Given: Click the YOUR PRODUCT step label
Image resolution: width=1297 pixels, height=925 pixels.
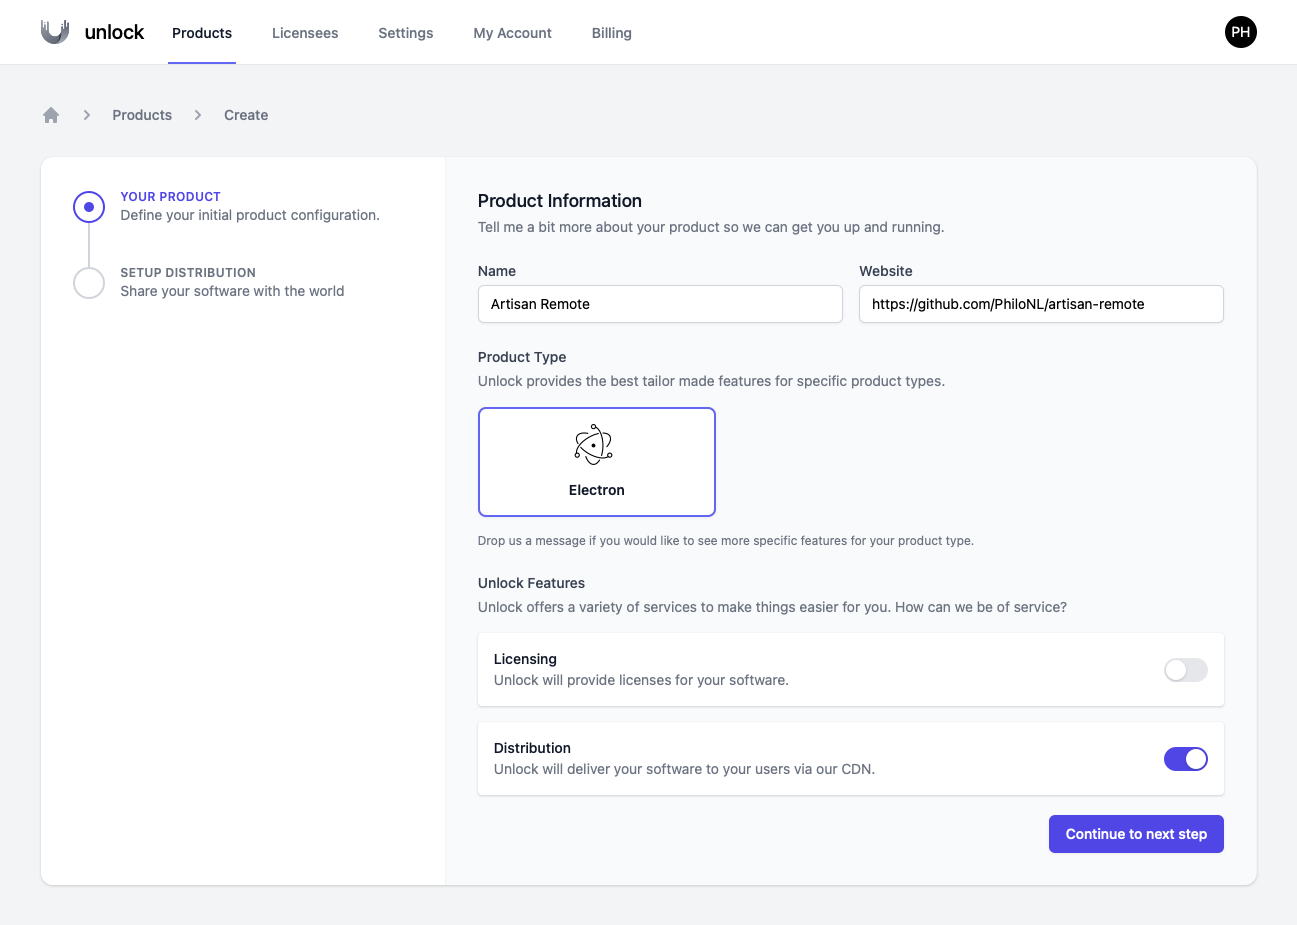Looking at the screenshot, I should click(170, 197).
